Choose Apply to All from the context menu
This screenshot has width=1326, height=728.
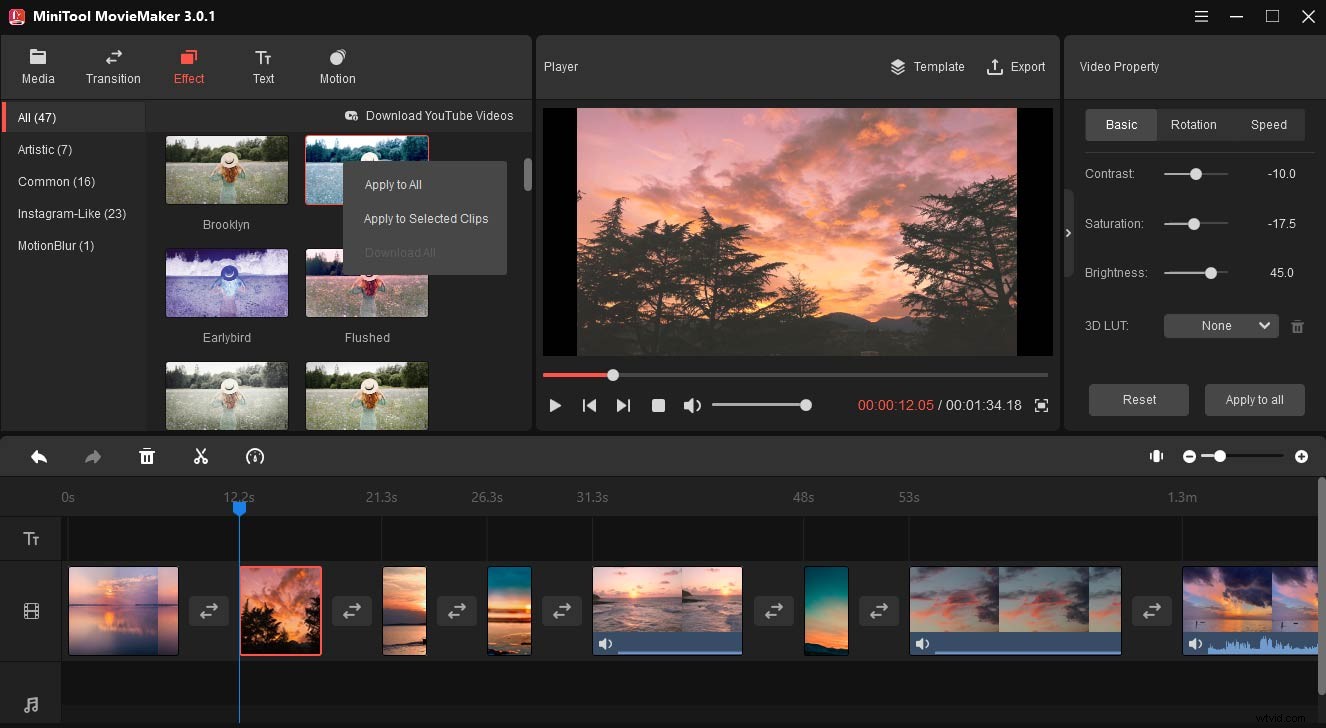click(392, 184)
